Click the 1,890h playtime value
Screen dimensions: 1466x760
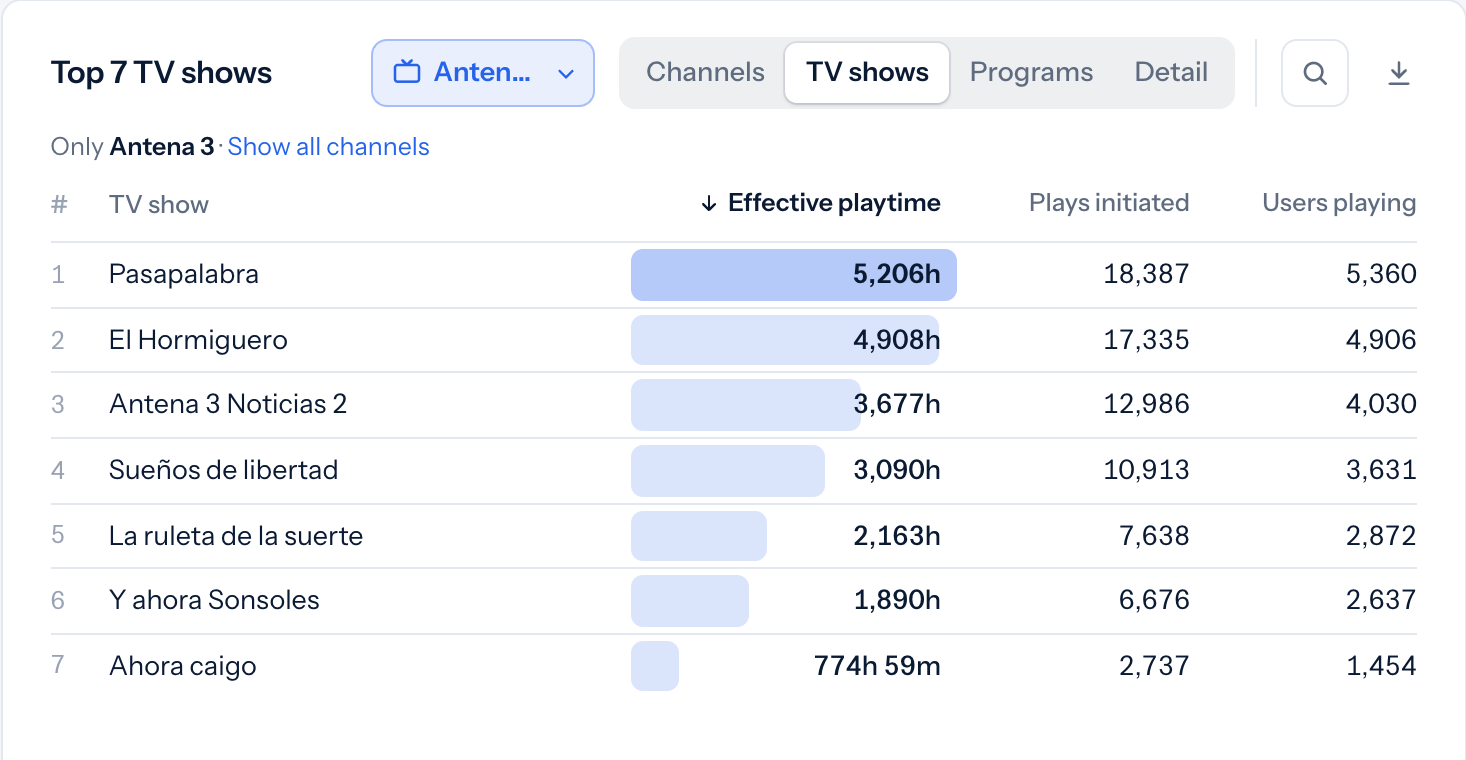coord(897,600)
